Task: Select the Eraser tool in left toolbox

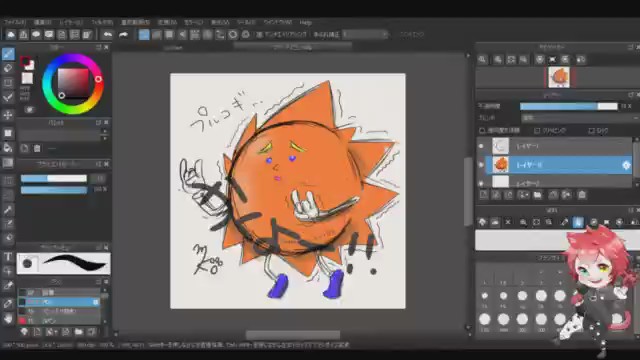Action: point(8,68)
